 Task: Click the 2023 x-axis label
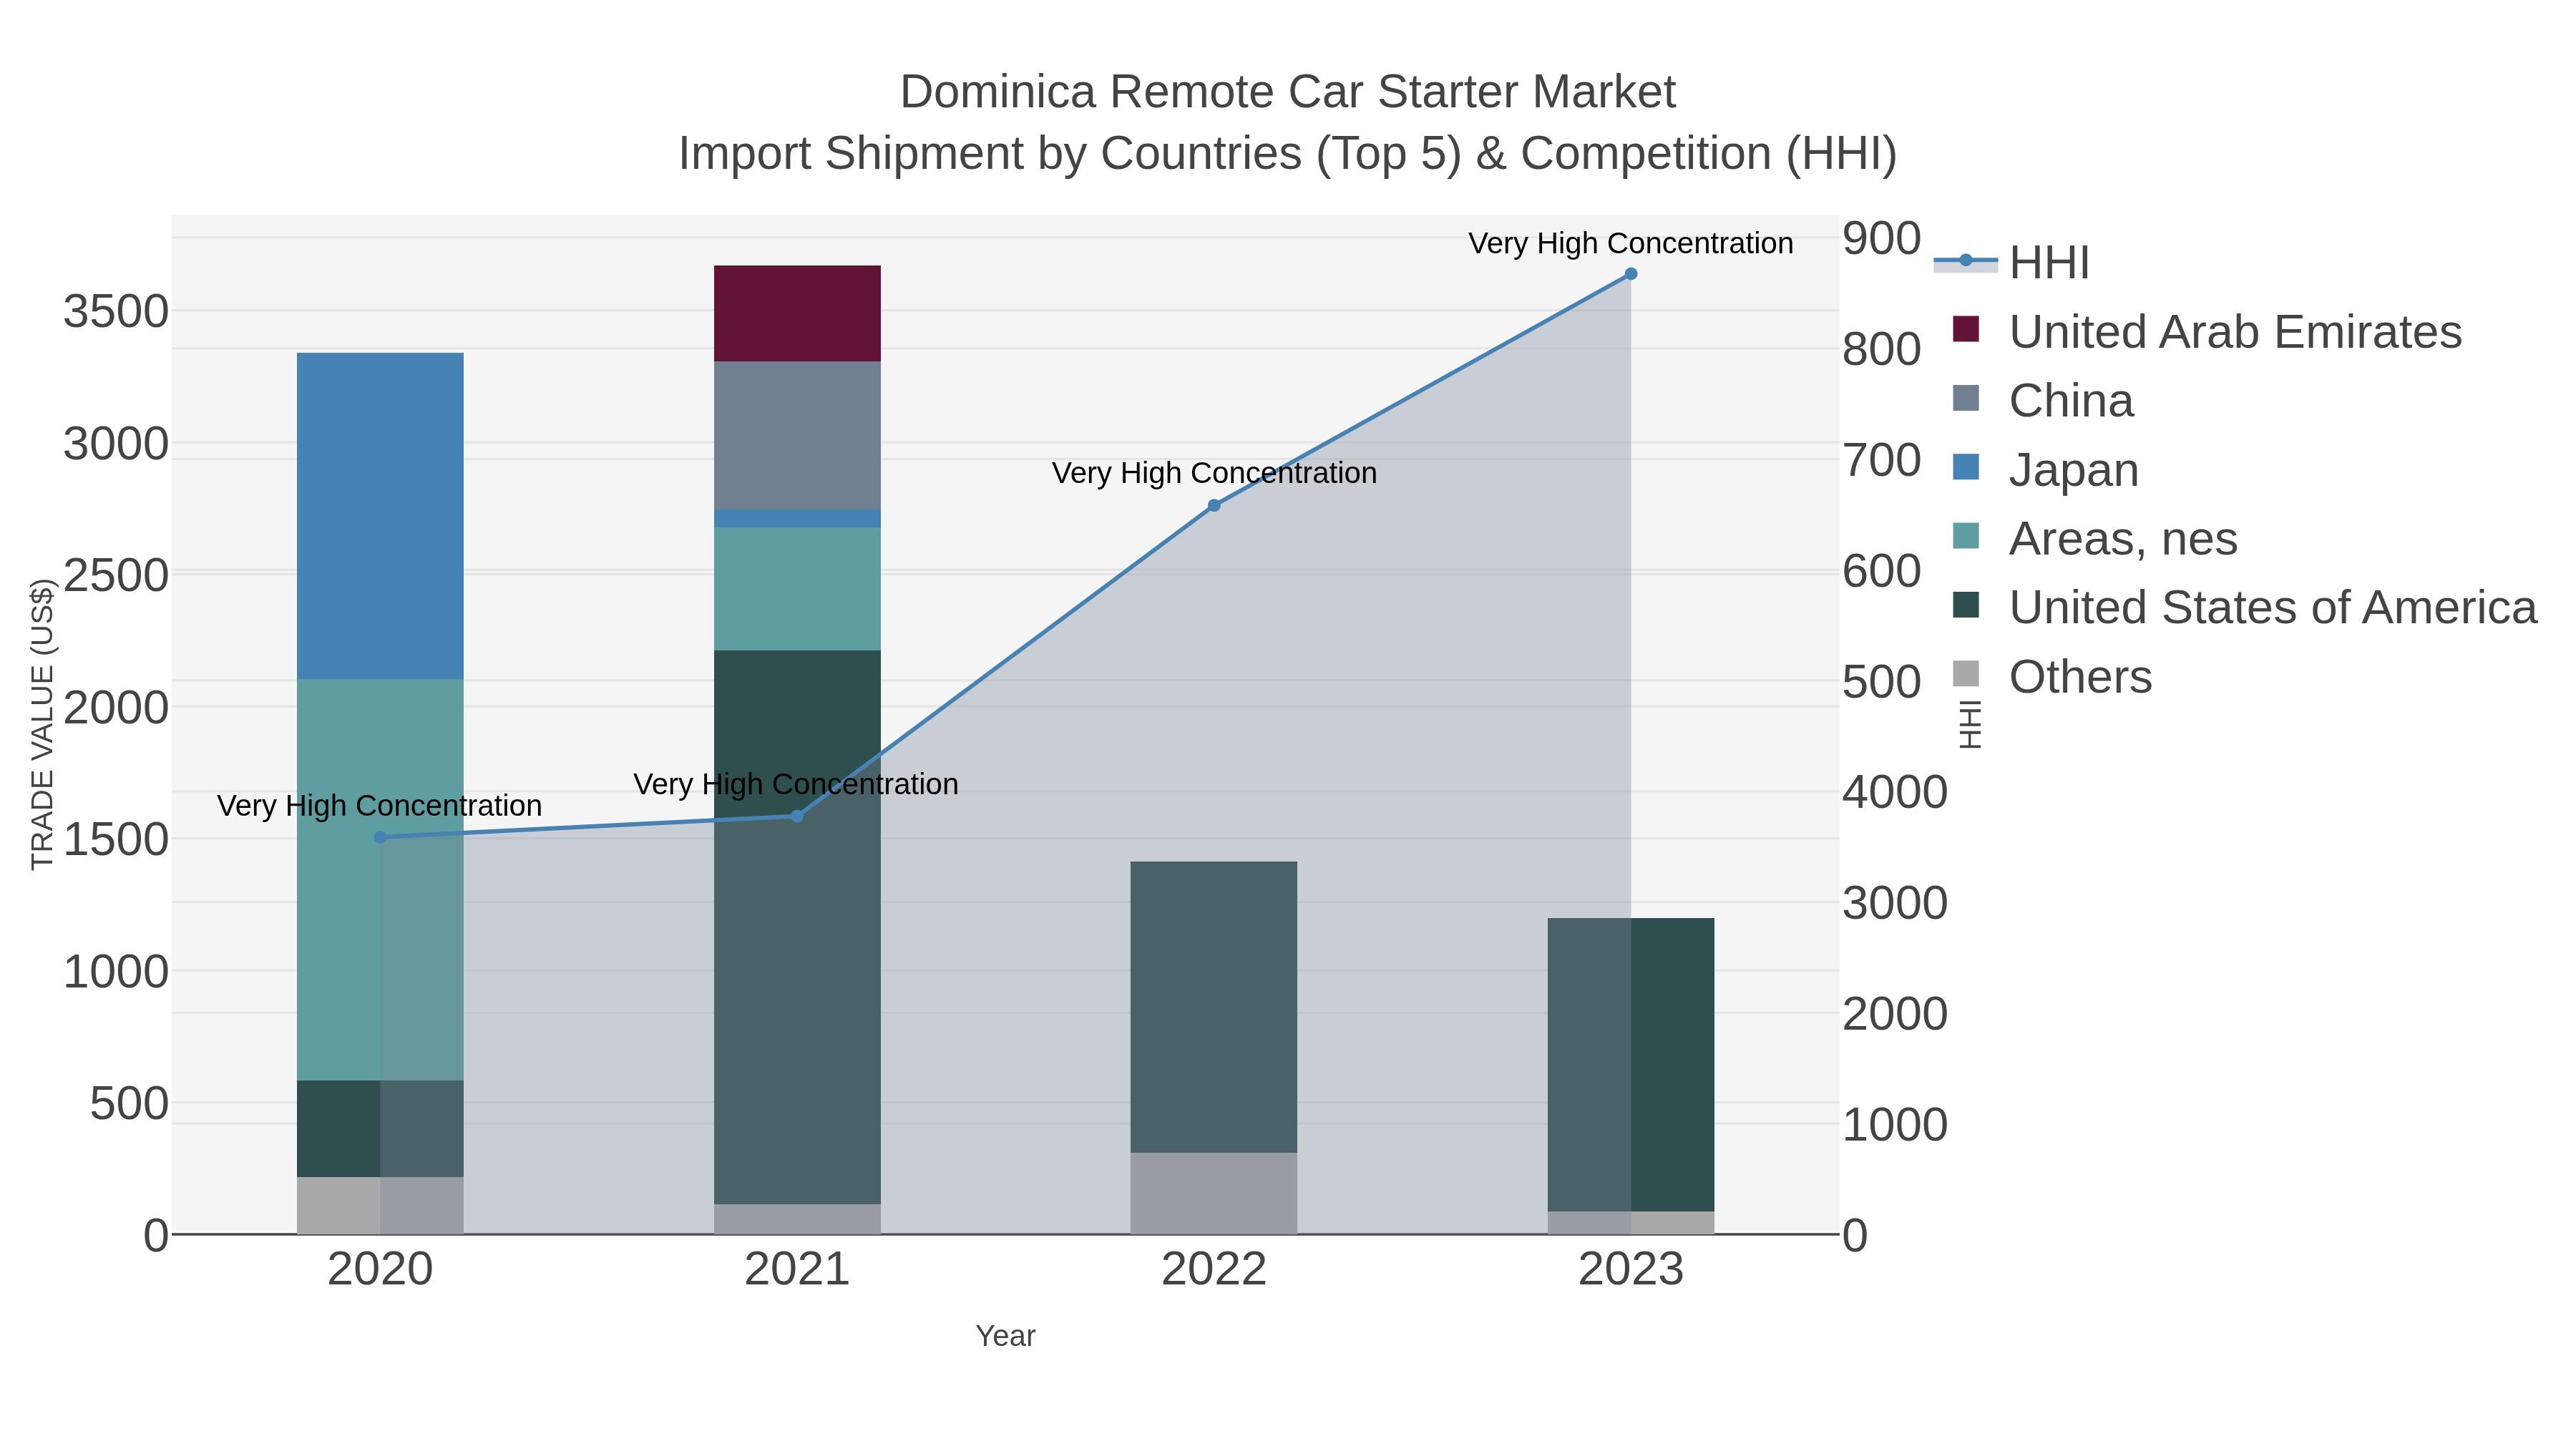tap(1631, 1270)
